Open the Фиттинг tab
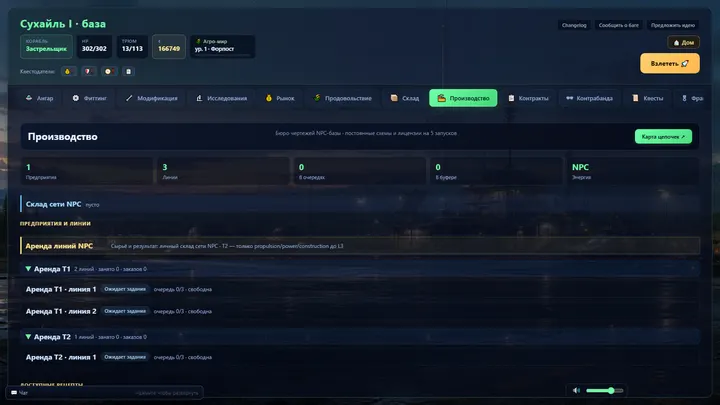 [x=90, y=98]
